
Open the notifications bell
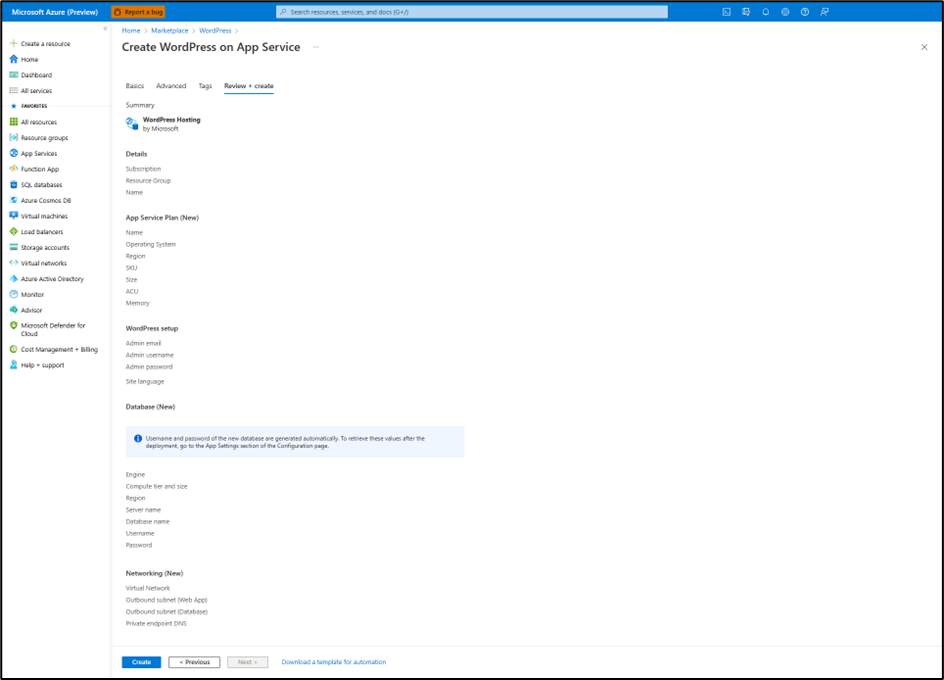[x=766, y=12]
